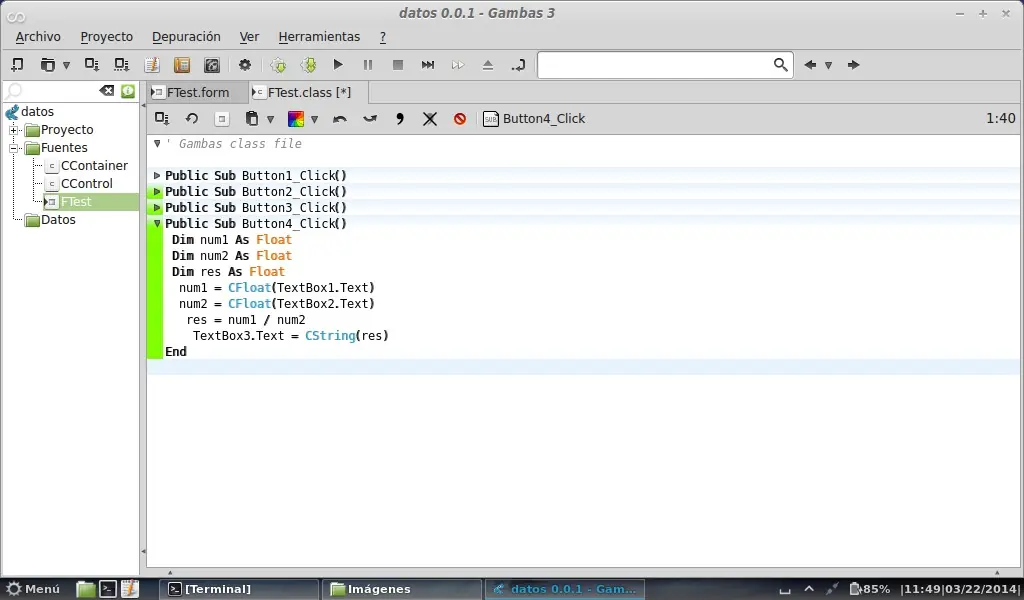Expand the Proyecto folder in the tree

point(13,130)
